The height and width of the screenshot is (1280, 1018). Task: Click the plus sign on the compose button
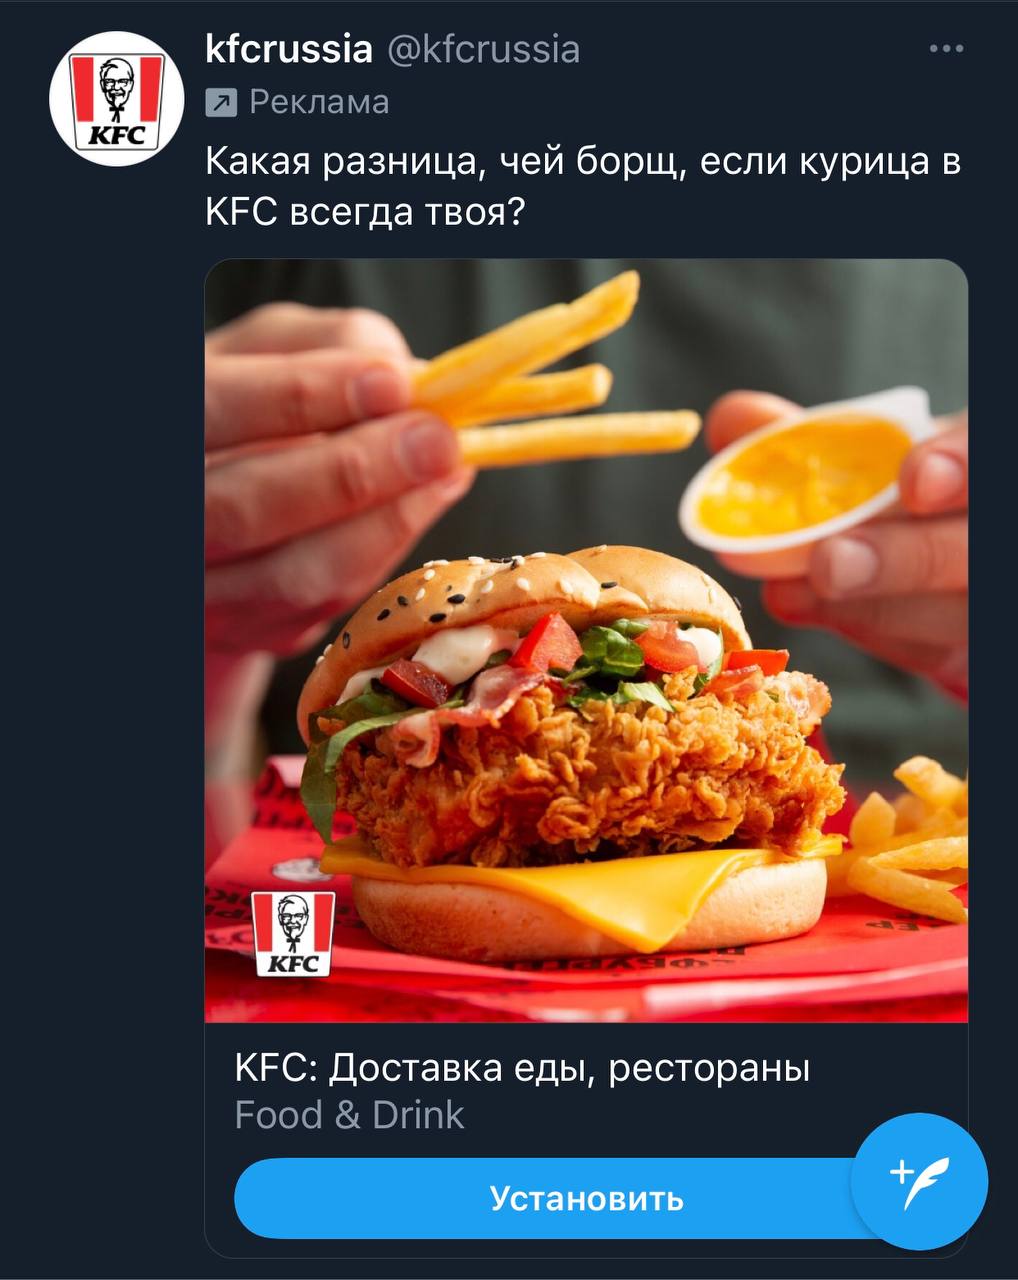(x=902, y=1171)
